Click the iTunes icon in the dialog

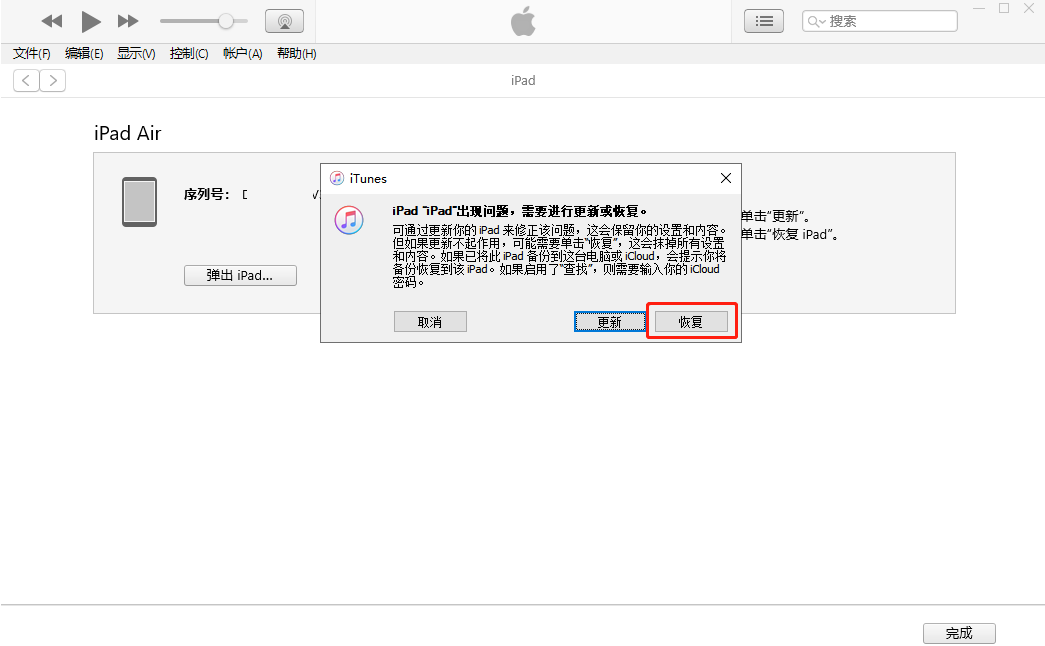(349, 220)
